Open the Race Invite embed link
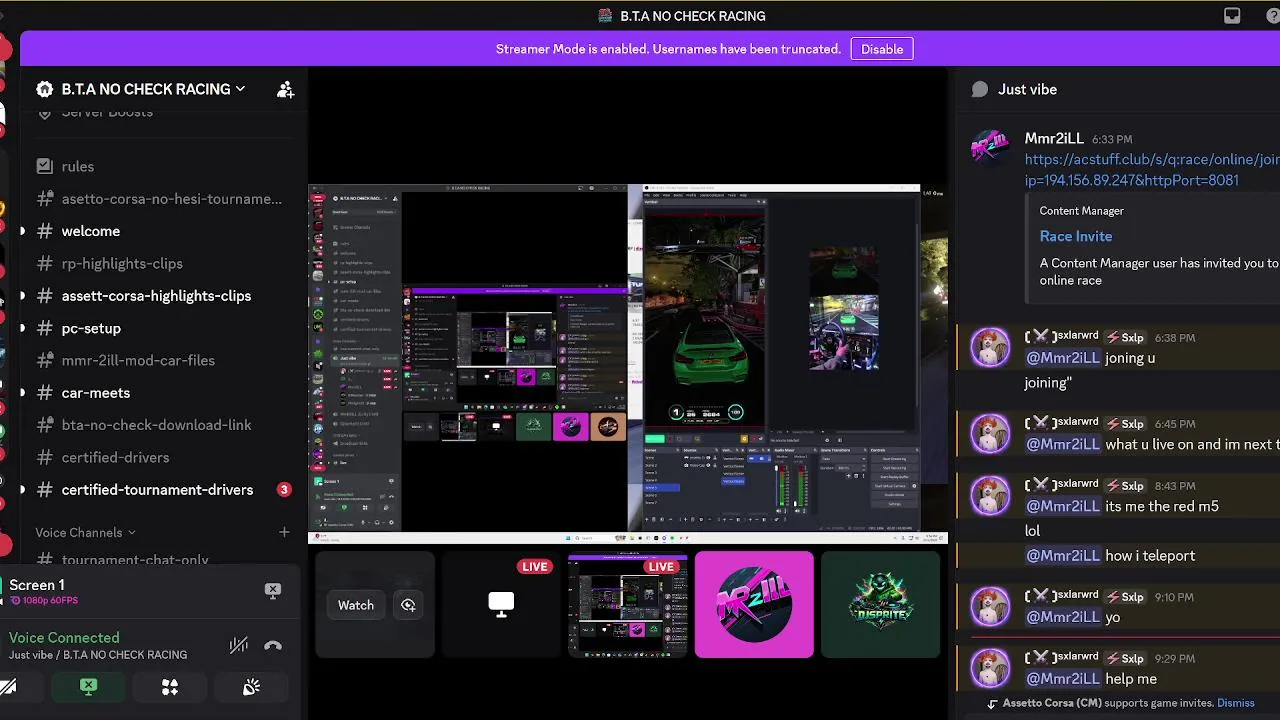The width and height of the screenshot is (1280, 720). [1076, 236]
